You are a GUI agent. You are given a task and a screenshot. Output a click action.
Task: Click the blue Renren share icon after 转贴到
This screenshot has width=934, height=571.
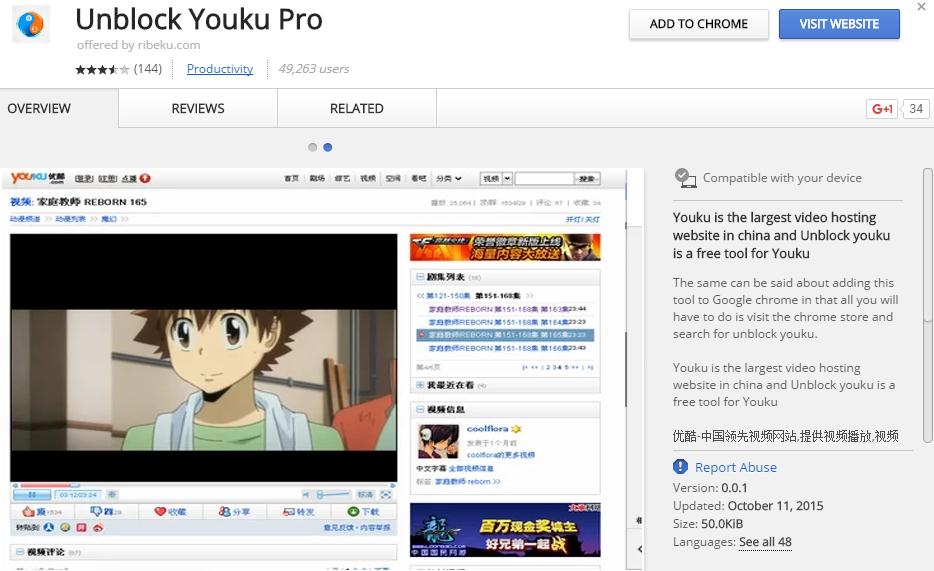pos(49,528)
